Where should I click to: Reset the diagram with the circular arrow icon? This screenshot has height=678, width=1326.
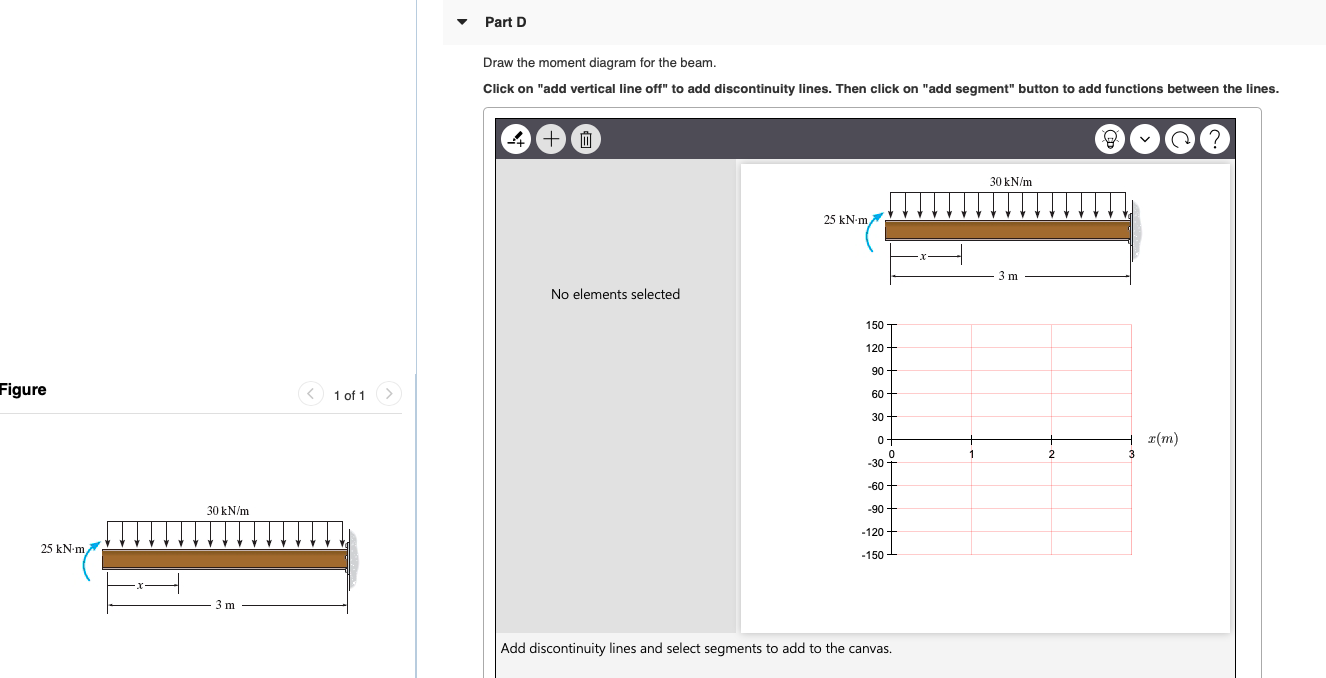[x=1180, y=139]
